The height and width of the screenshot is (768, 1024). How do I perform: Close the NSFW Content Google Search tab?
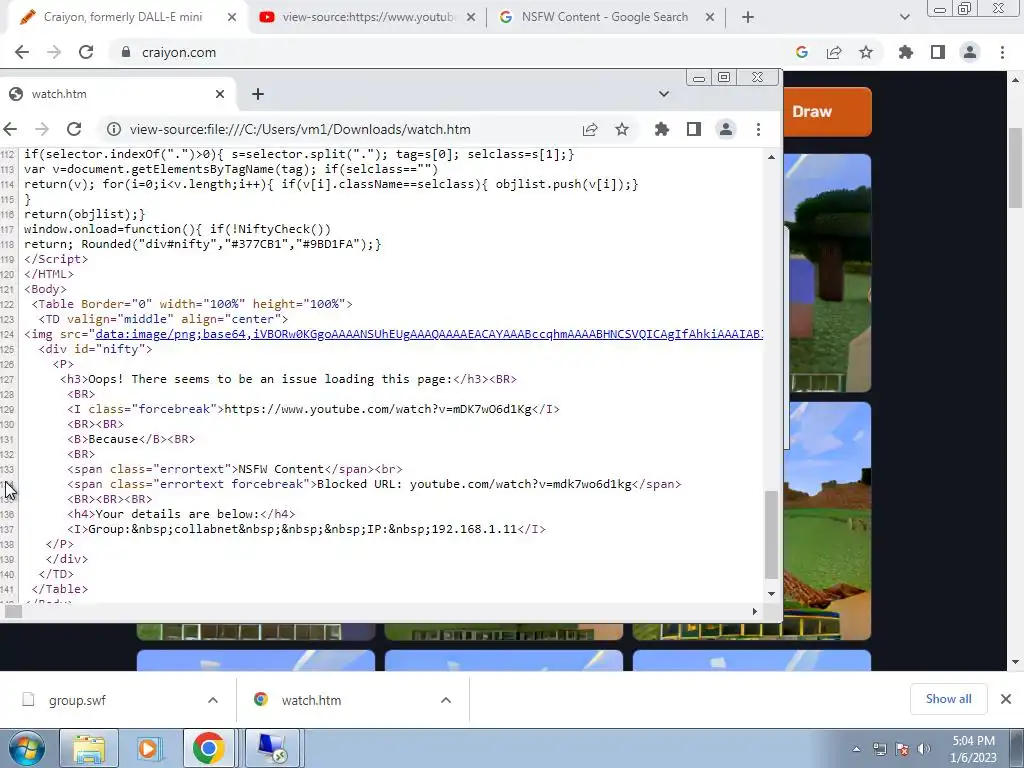pyautogui.click(x=710, y=18)
